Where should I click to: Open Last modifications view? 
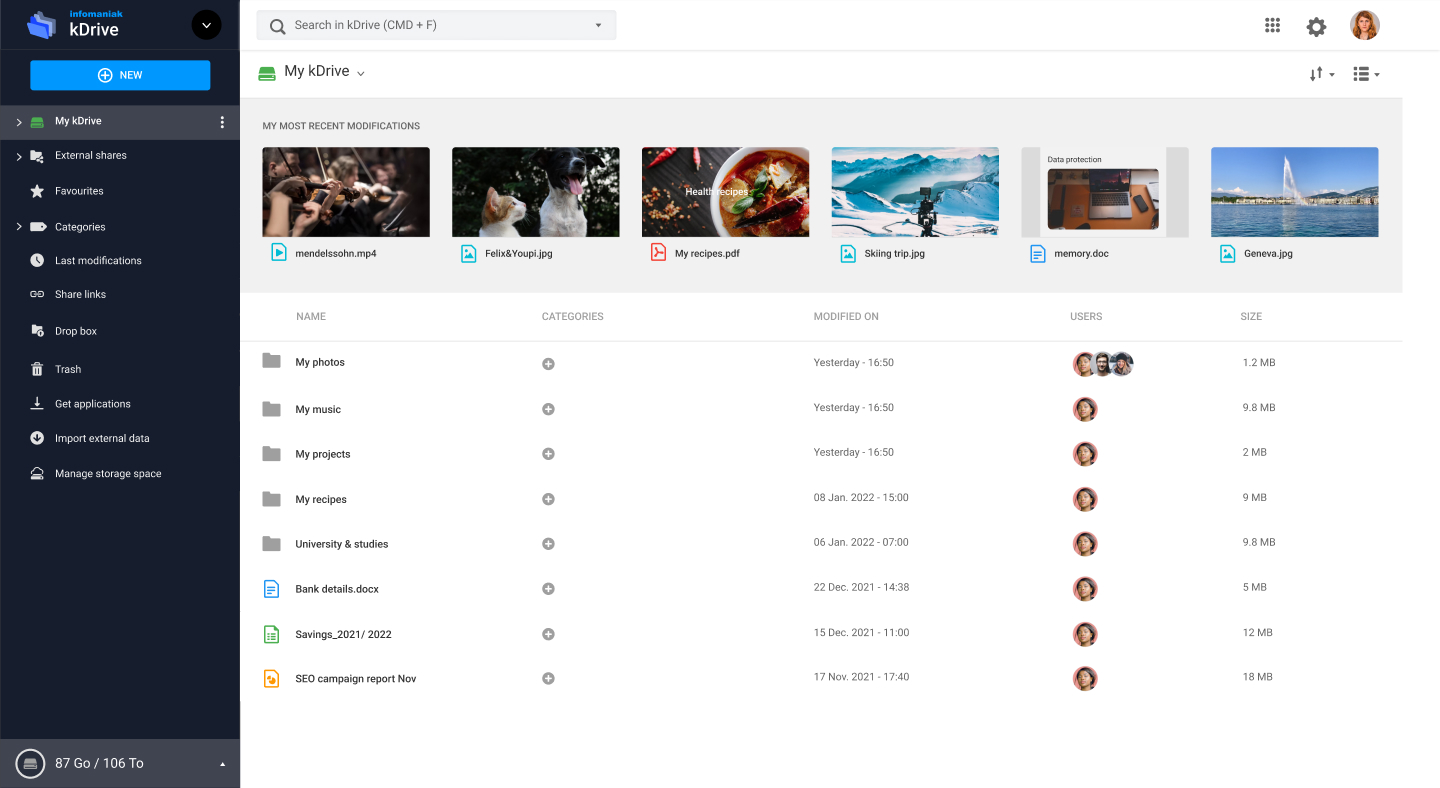(x=97, y=260)
